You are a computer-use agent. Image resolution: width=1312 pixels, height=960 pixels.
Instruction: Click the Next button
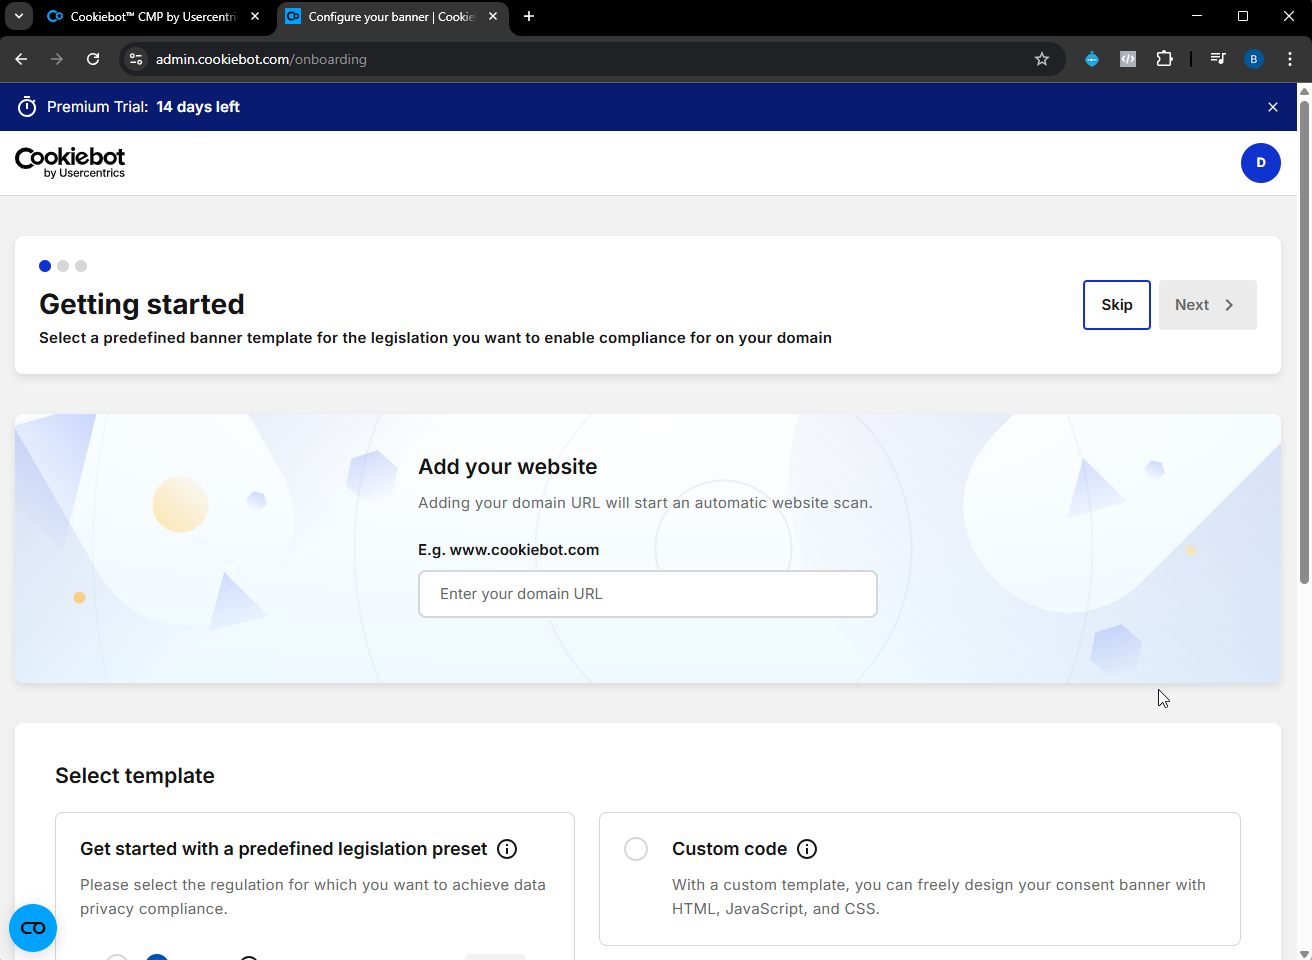tap(1207, 305)
